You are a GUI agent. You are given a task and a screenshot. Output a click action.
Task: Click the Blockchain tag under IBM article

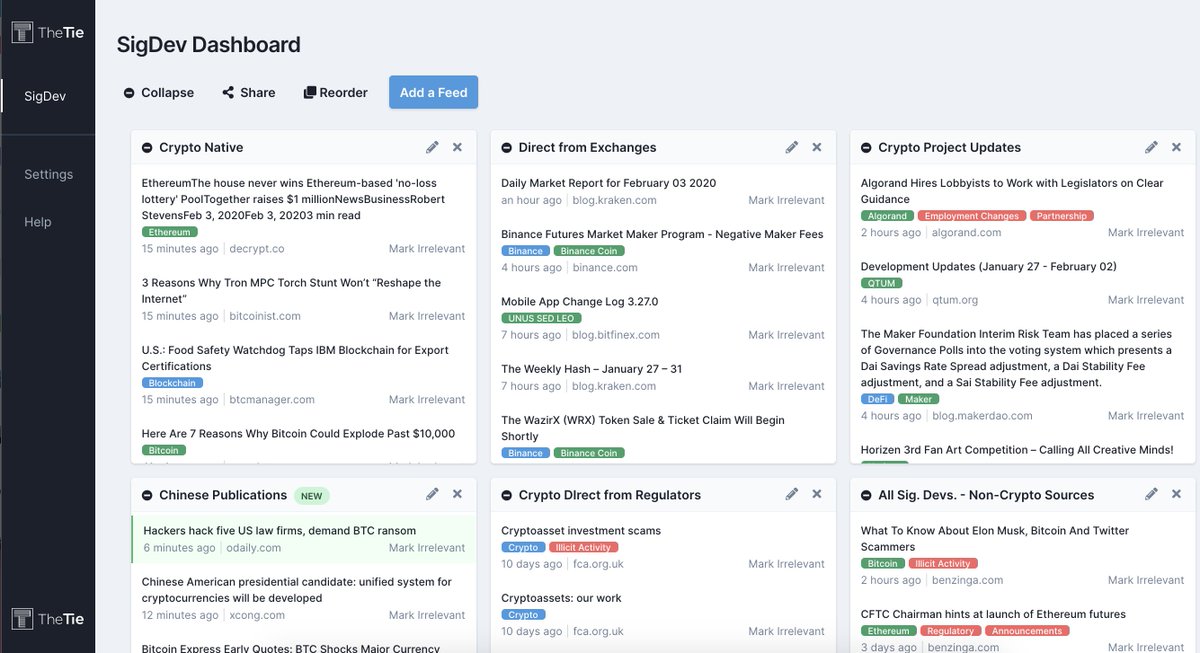coord(172,383)
